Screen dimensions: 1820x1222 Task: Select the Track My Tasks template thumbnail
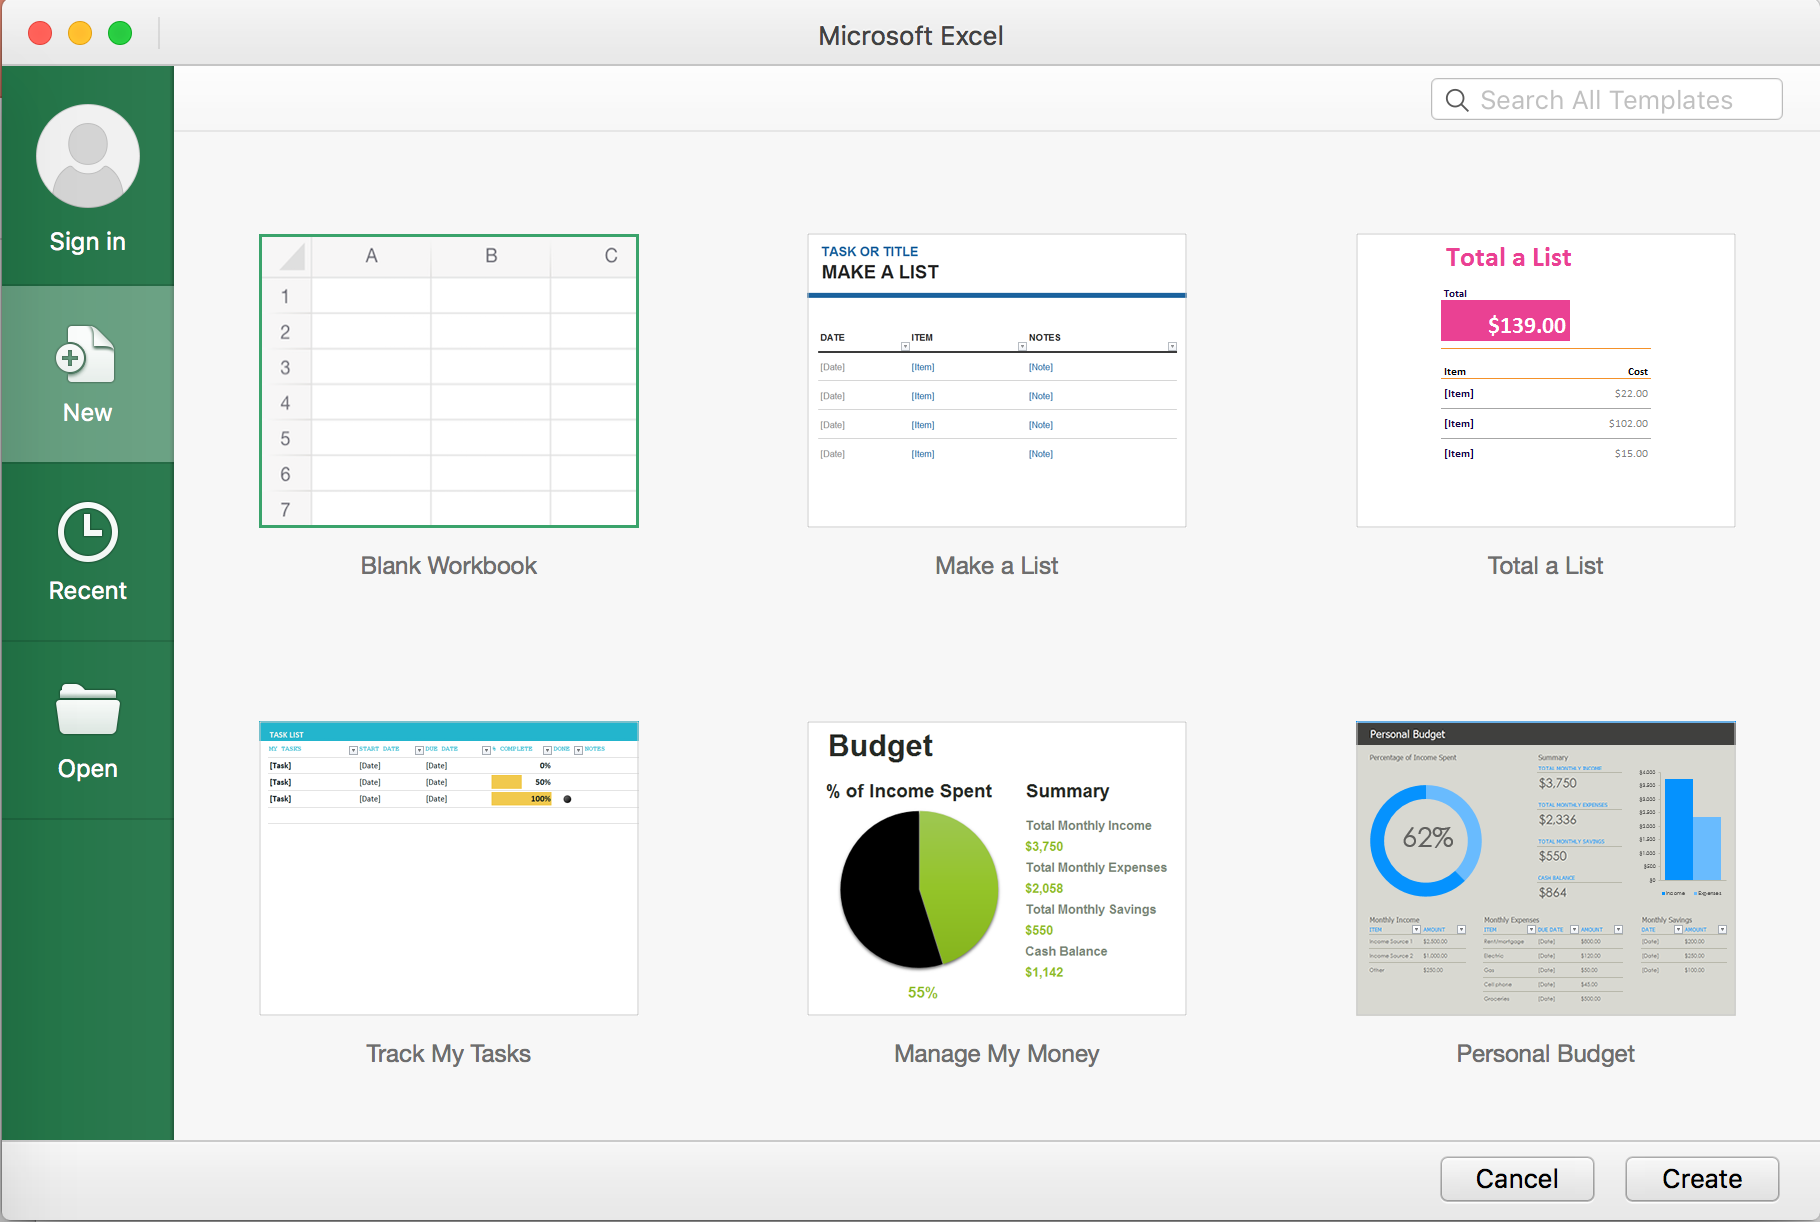pos(449,868)
